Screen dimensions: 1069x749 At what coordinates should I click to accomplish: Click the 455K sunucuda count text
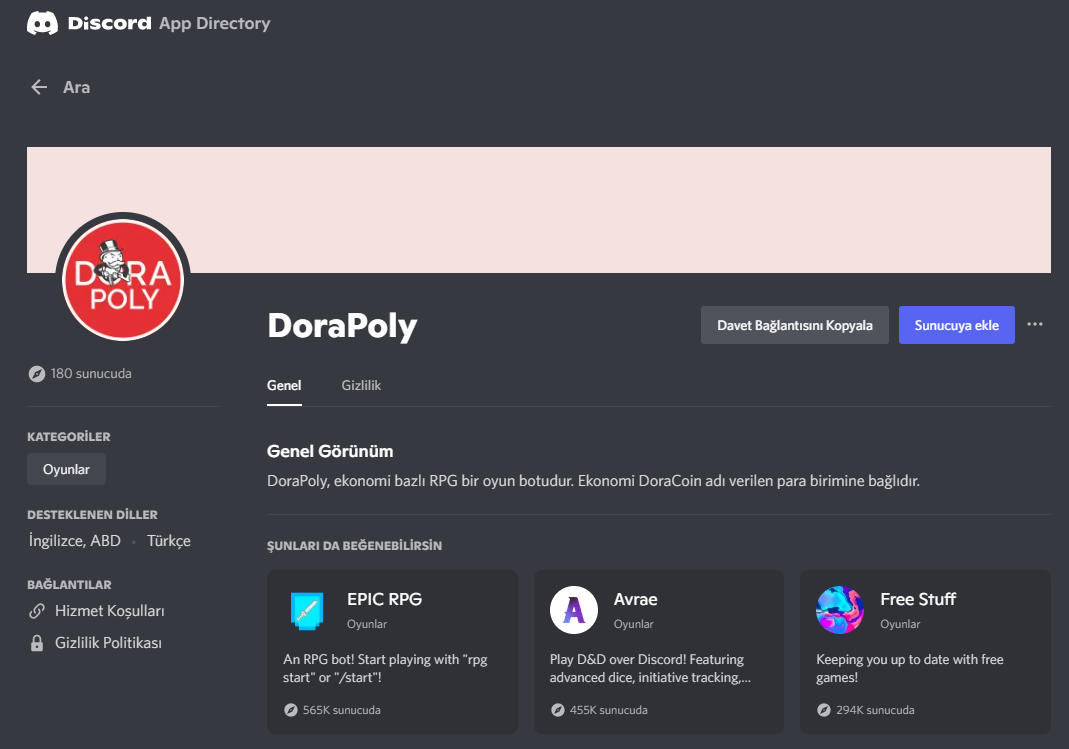[609, 709]
